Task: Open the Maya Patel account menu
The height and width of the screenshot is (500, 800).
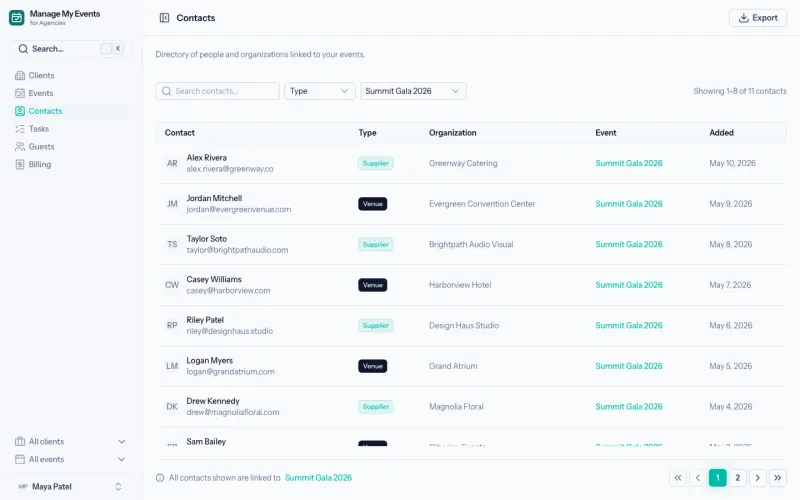Action: tap(70, 487)
